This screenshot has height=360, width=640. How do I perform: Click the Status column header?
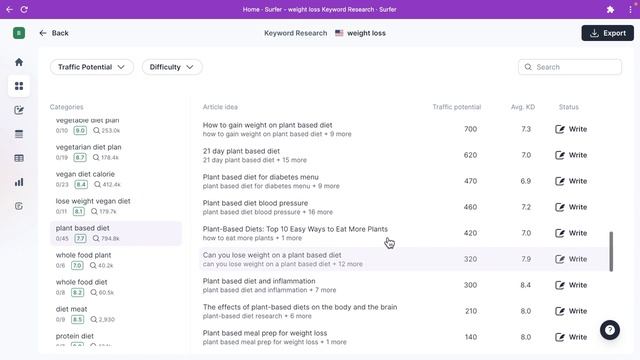pos(569,107)
